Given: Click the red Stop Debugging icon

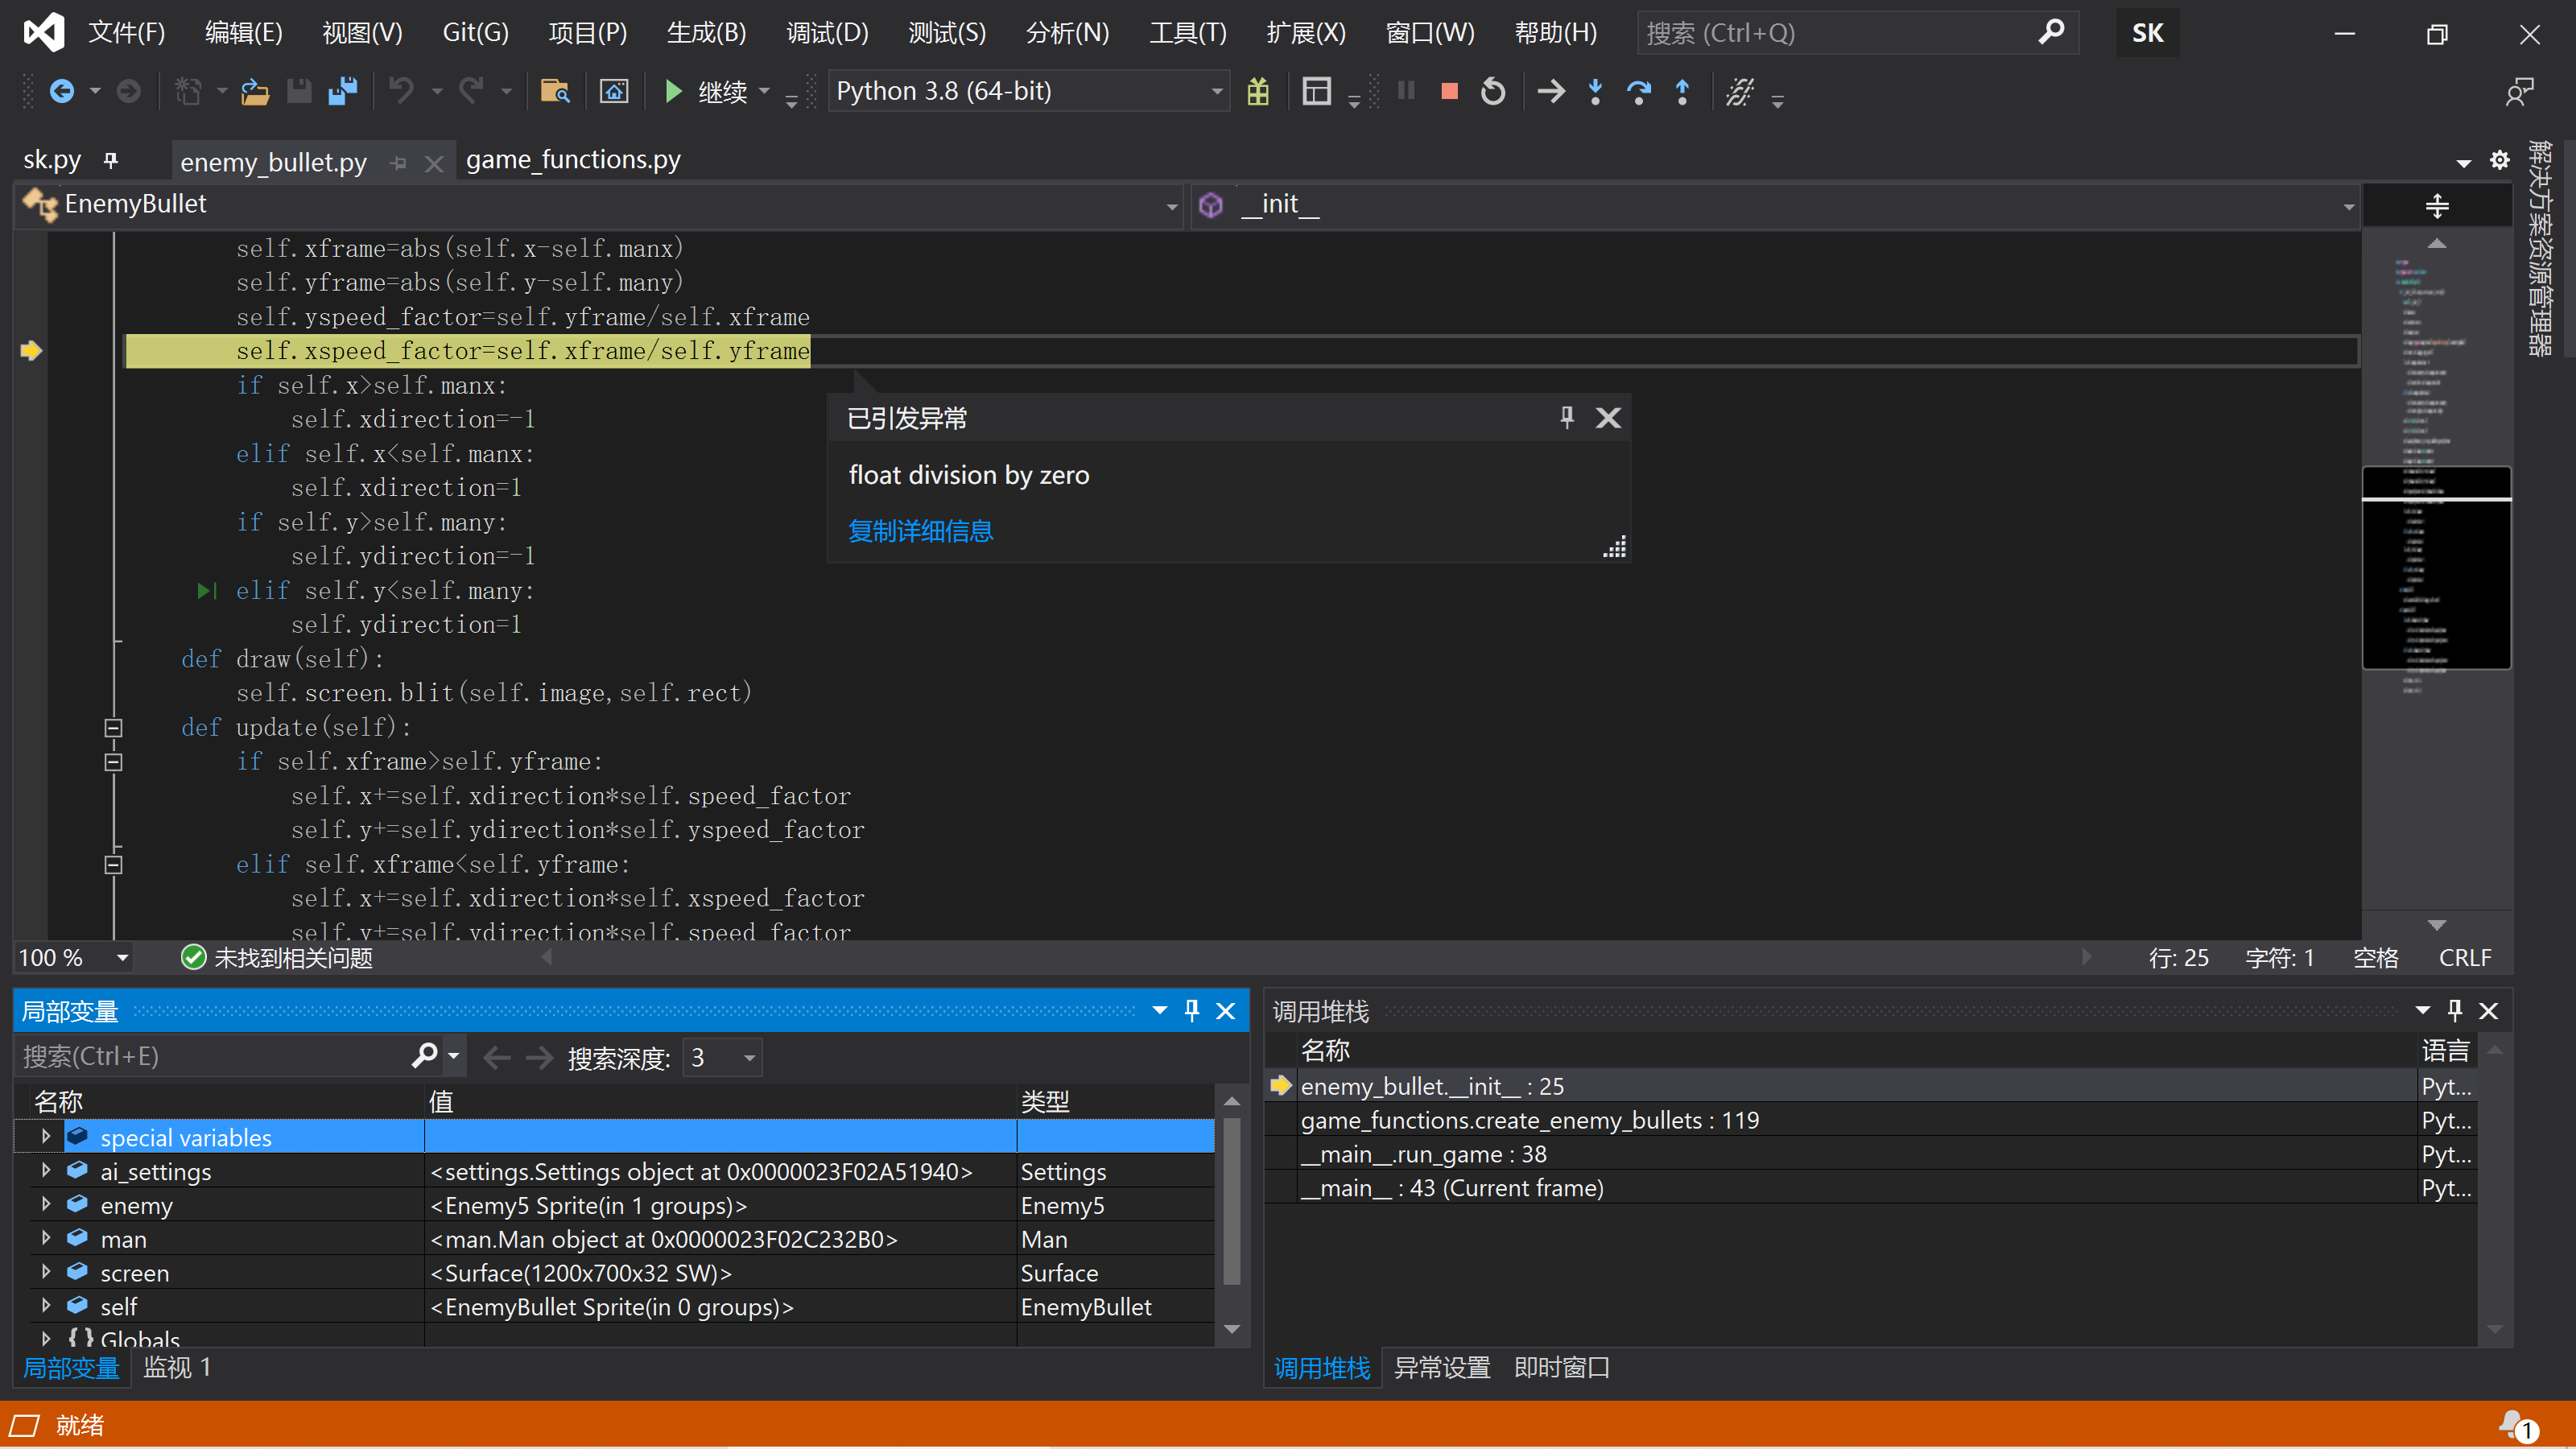Looking at the screenshot, I should click(x=1448, y=92).
